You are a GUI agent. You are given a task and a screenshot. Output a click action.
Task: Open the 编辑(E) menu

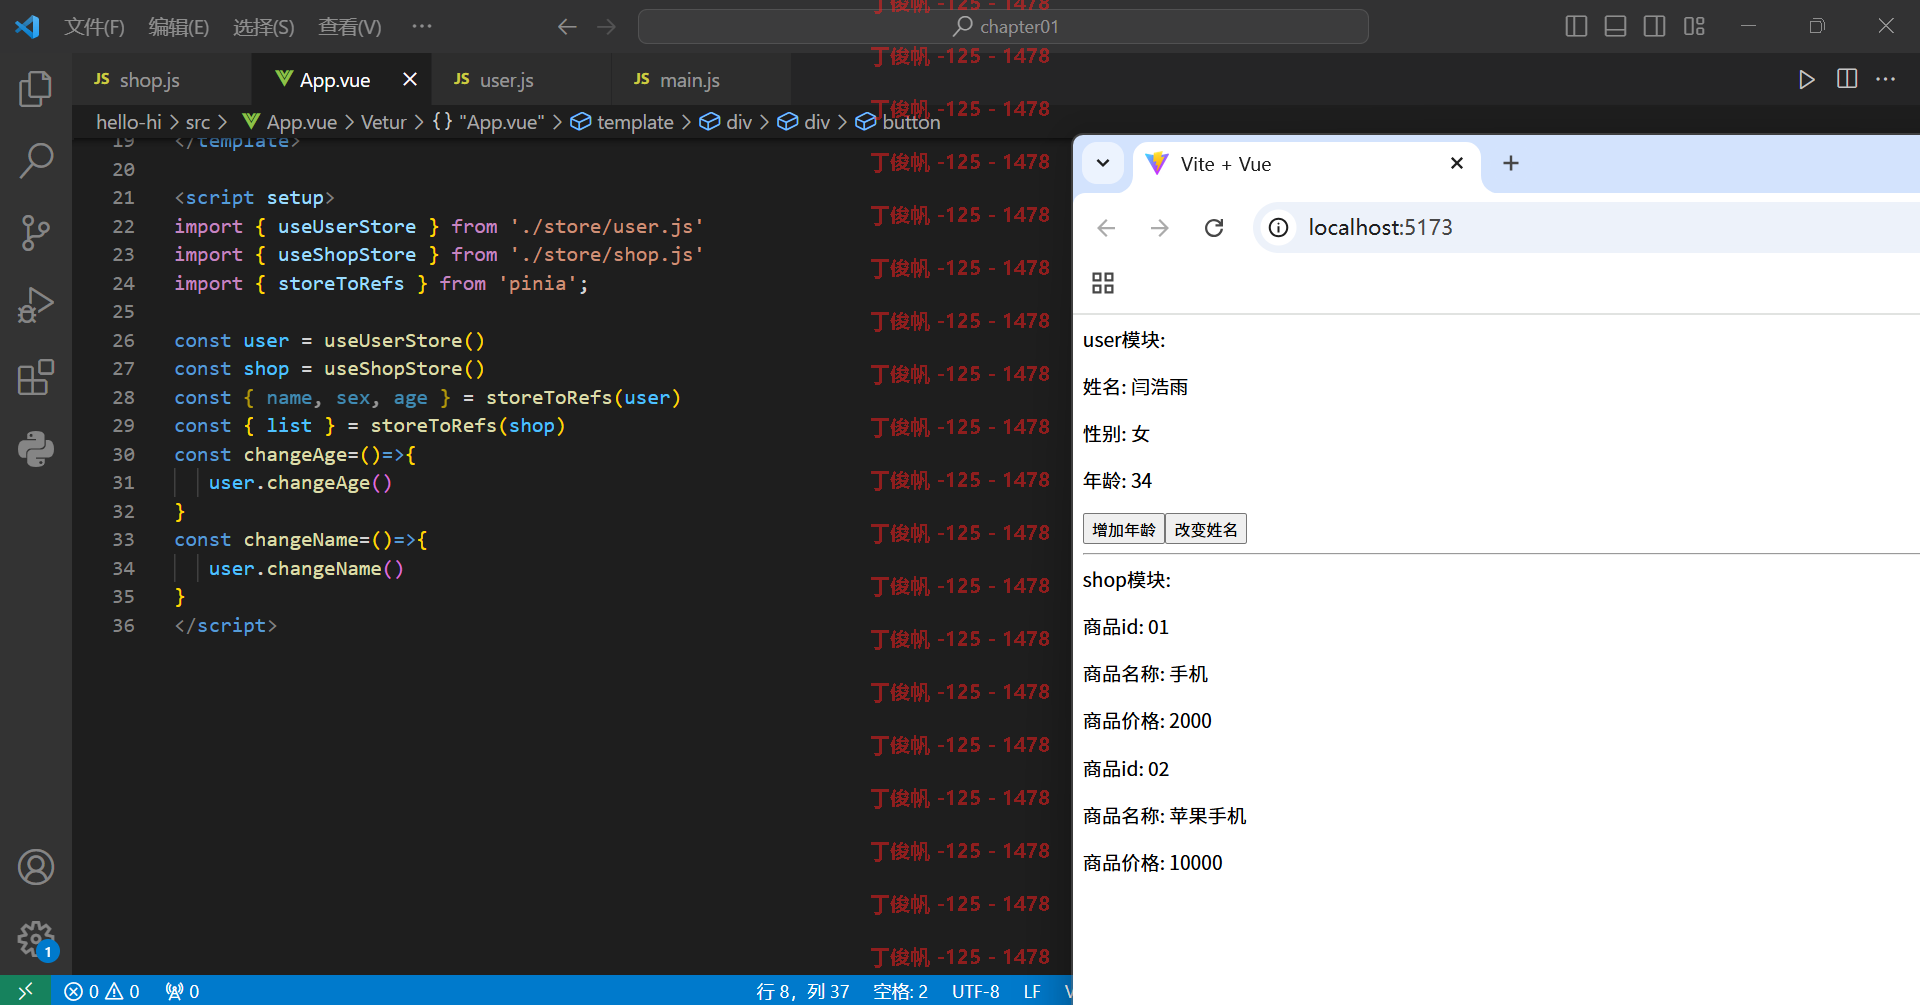coord(178,27)
